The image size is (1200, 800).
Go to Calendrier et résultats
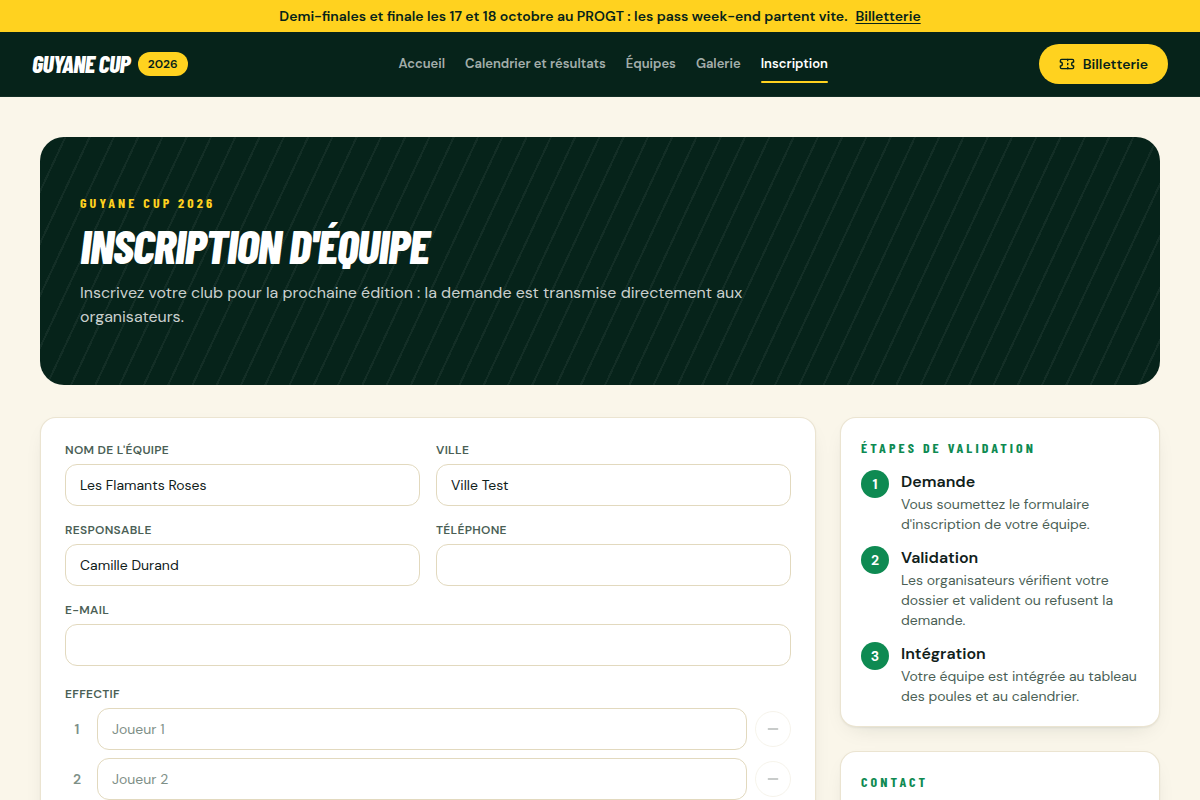pos(535,63)
